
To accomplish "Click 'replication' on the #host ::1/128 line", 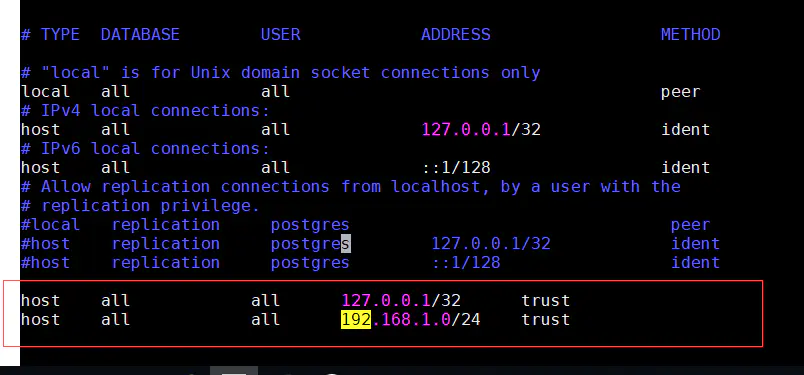I will point(166,263).
